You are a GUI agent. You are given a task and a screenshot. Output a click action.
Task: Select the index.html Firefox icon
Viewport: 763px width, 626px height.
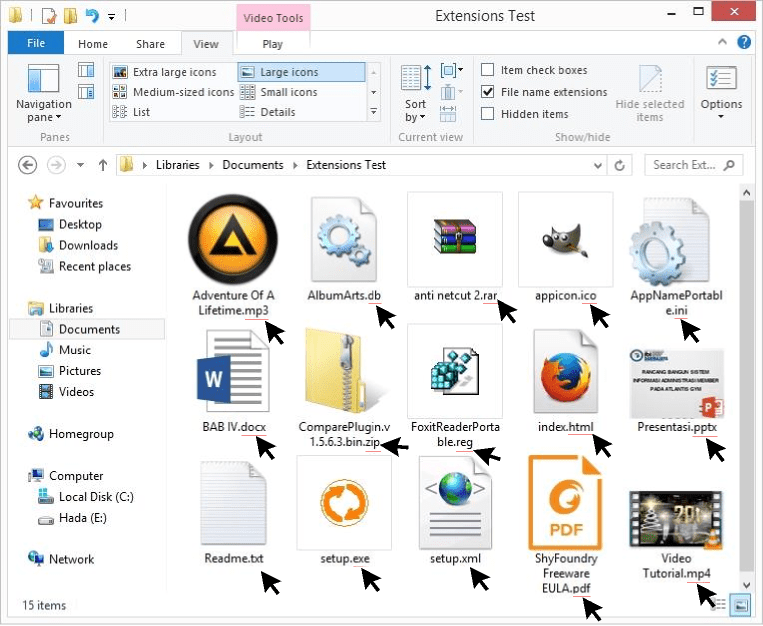[565, 371]
